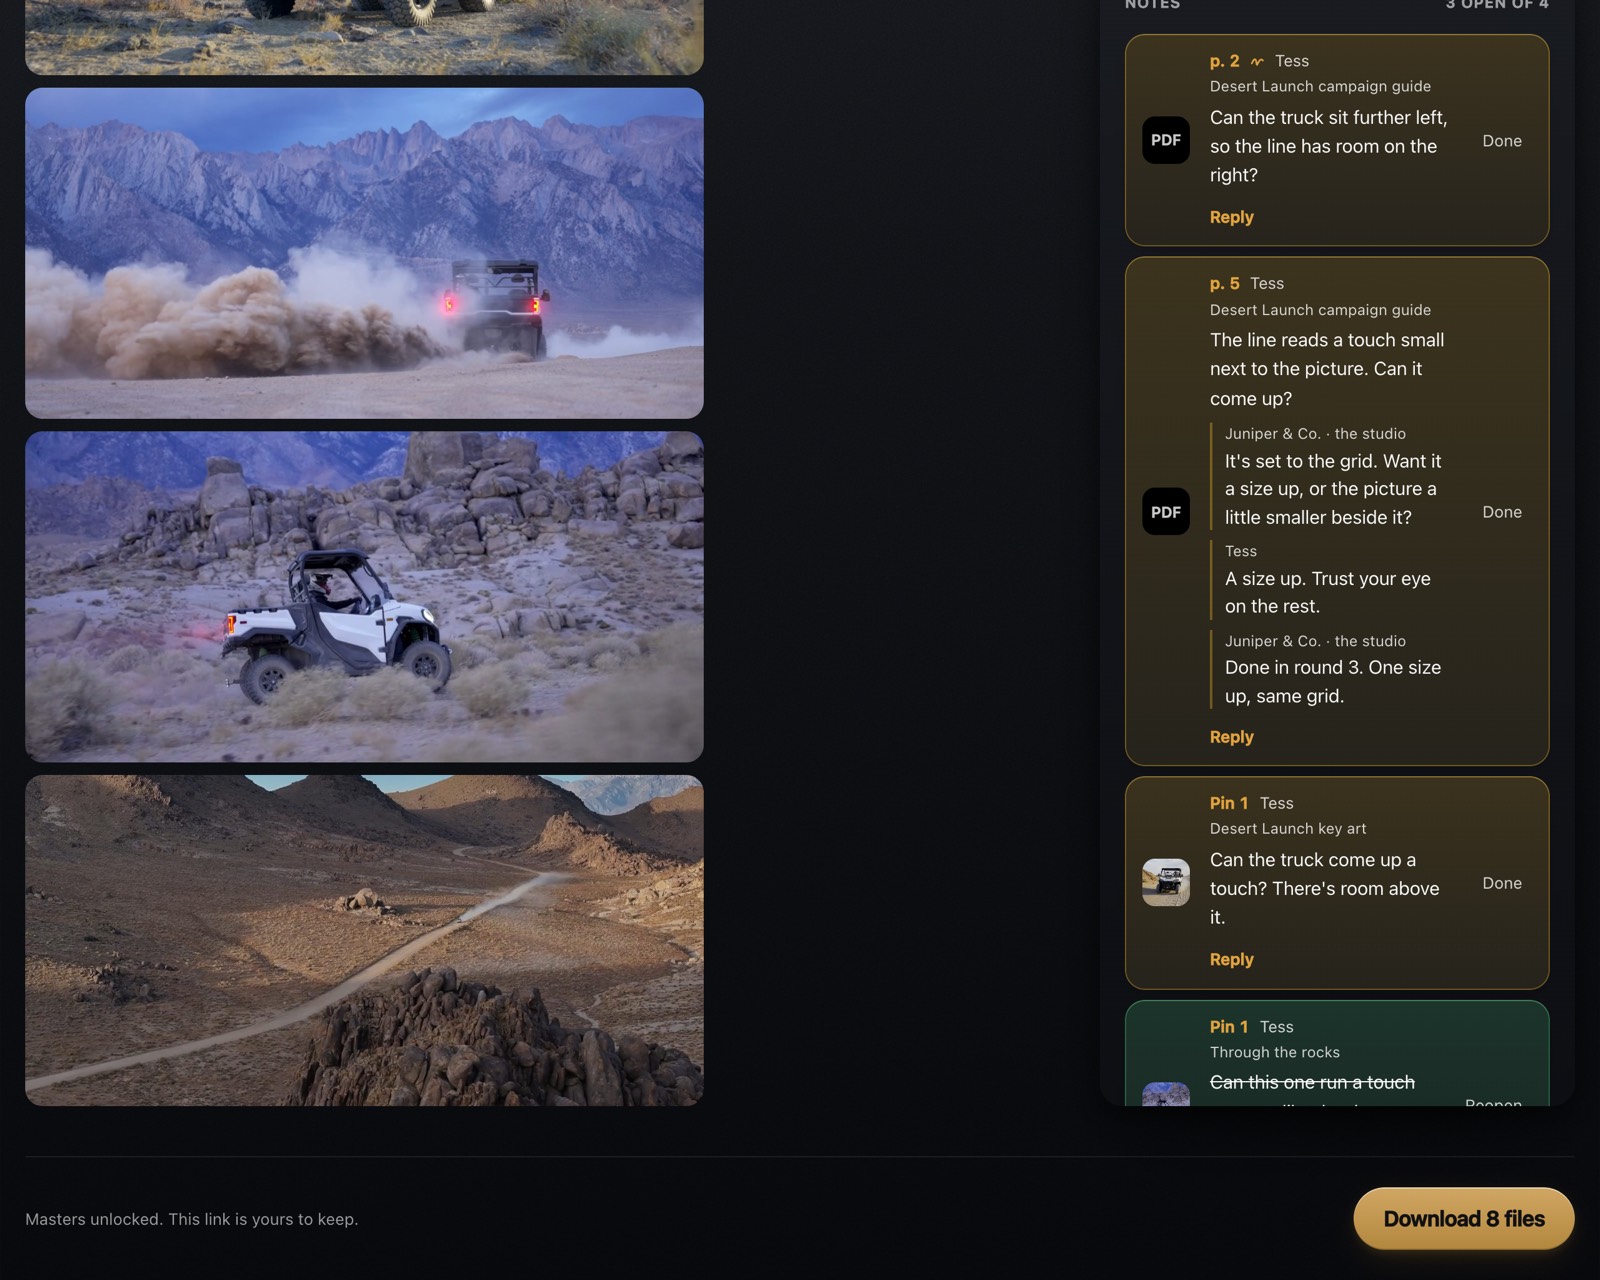This screenshot has width=1600, height=1280.
Task: Reply to the p. 5 line size thread
Action: 1231,737
